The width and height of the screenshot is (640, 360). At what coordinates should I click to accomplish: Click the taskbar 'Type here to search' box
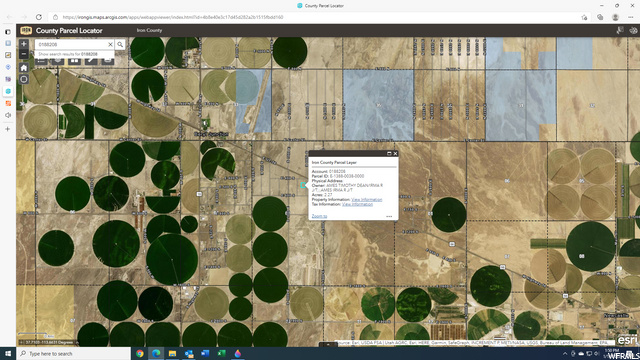pos(73,353)
